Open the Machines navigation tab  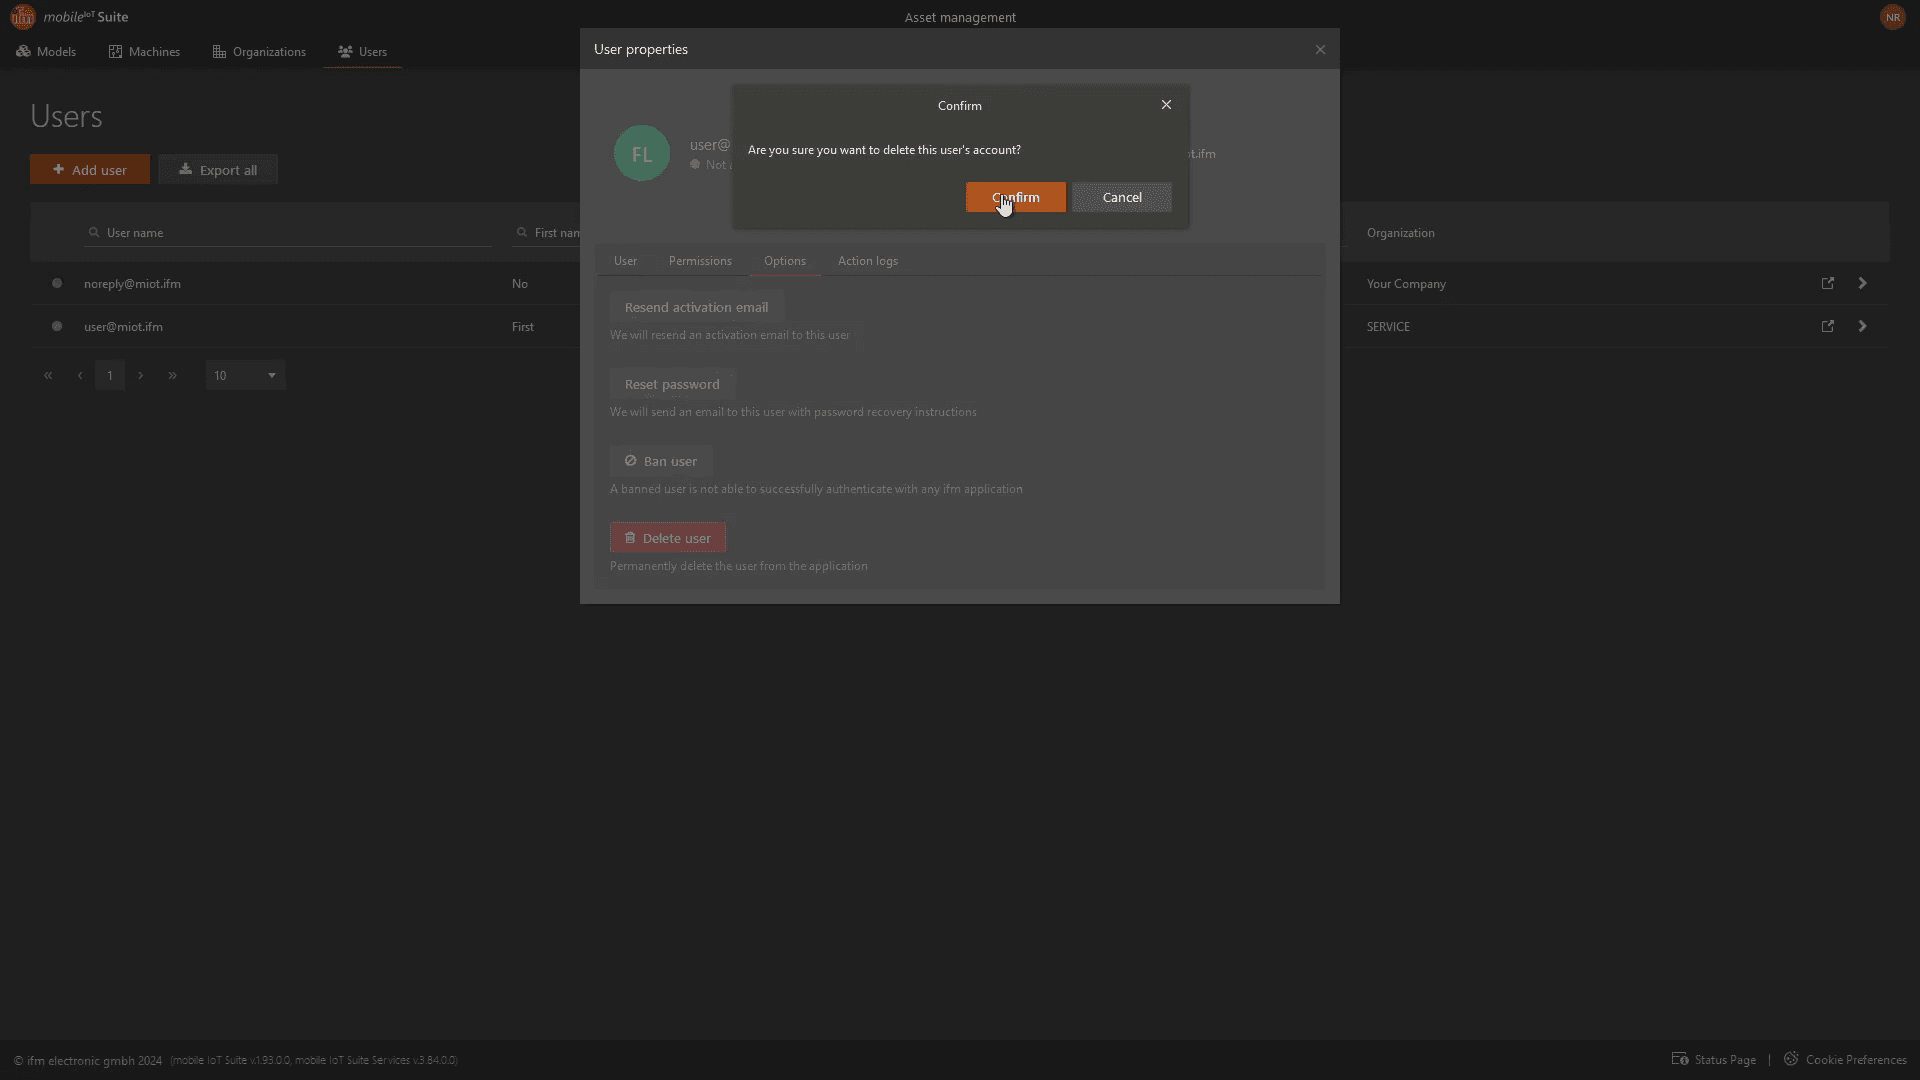(144, 51)
